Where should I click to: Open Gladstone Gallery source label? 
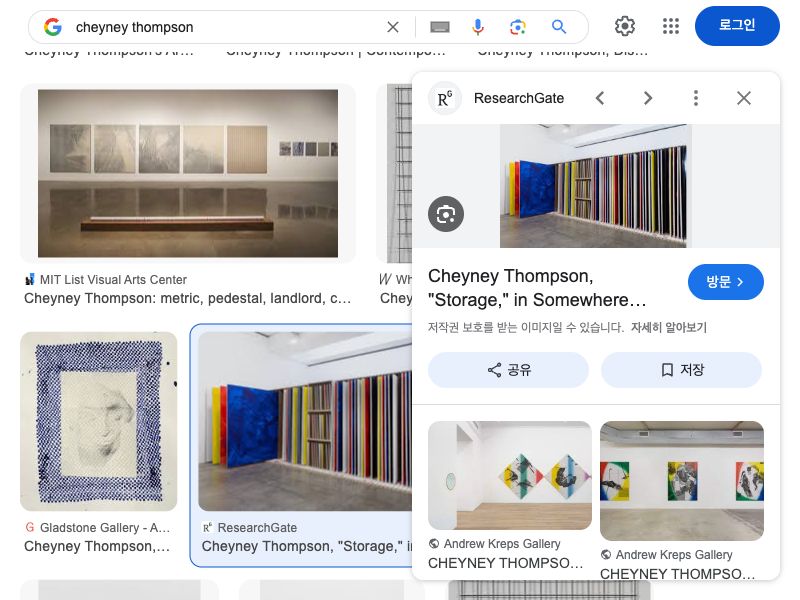[x=105, y=528]
